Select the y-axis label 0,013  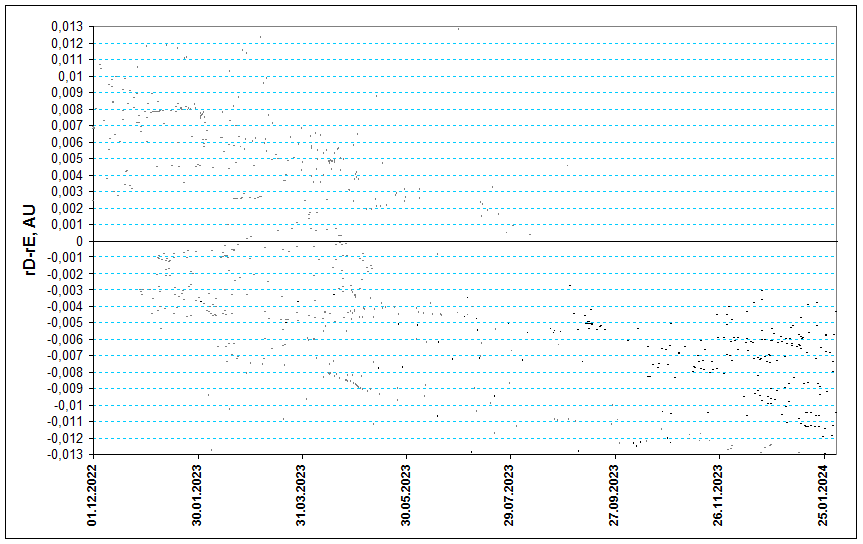tap(67, 26)
